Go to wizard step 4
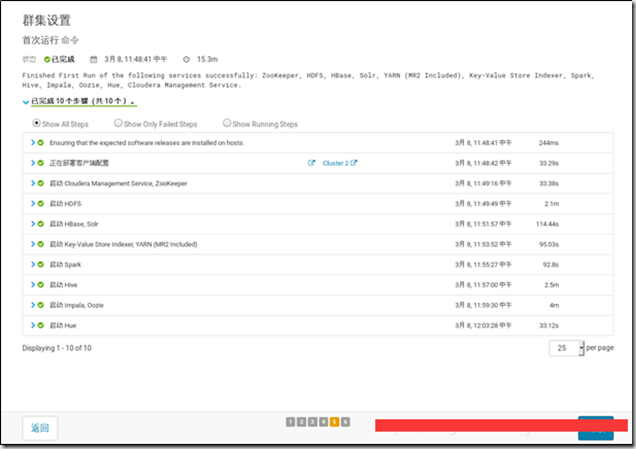The image size is (636, 449). point(323,422)
